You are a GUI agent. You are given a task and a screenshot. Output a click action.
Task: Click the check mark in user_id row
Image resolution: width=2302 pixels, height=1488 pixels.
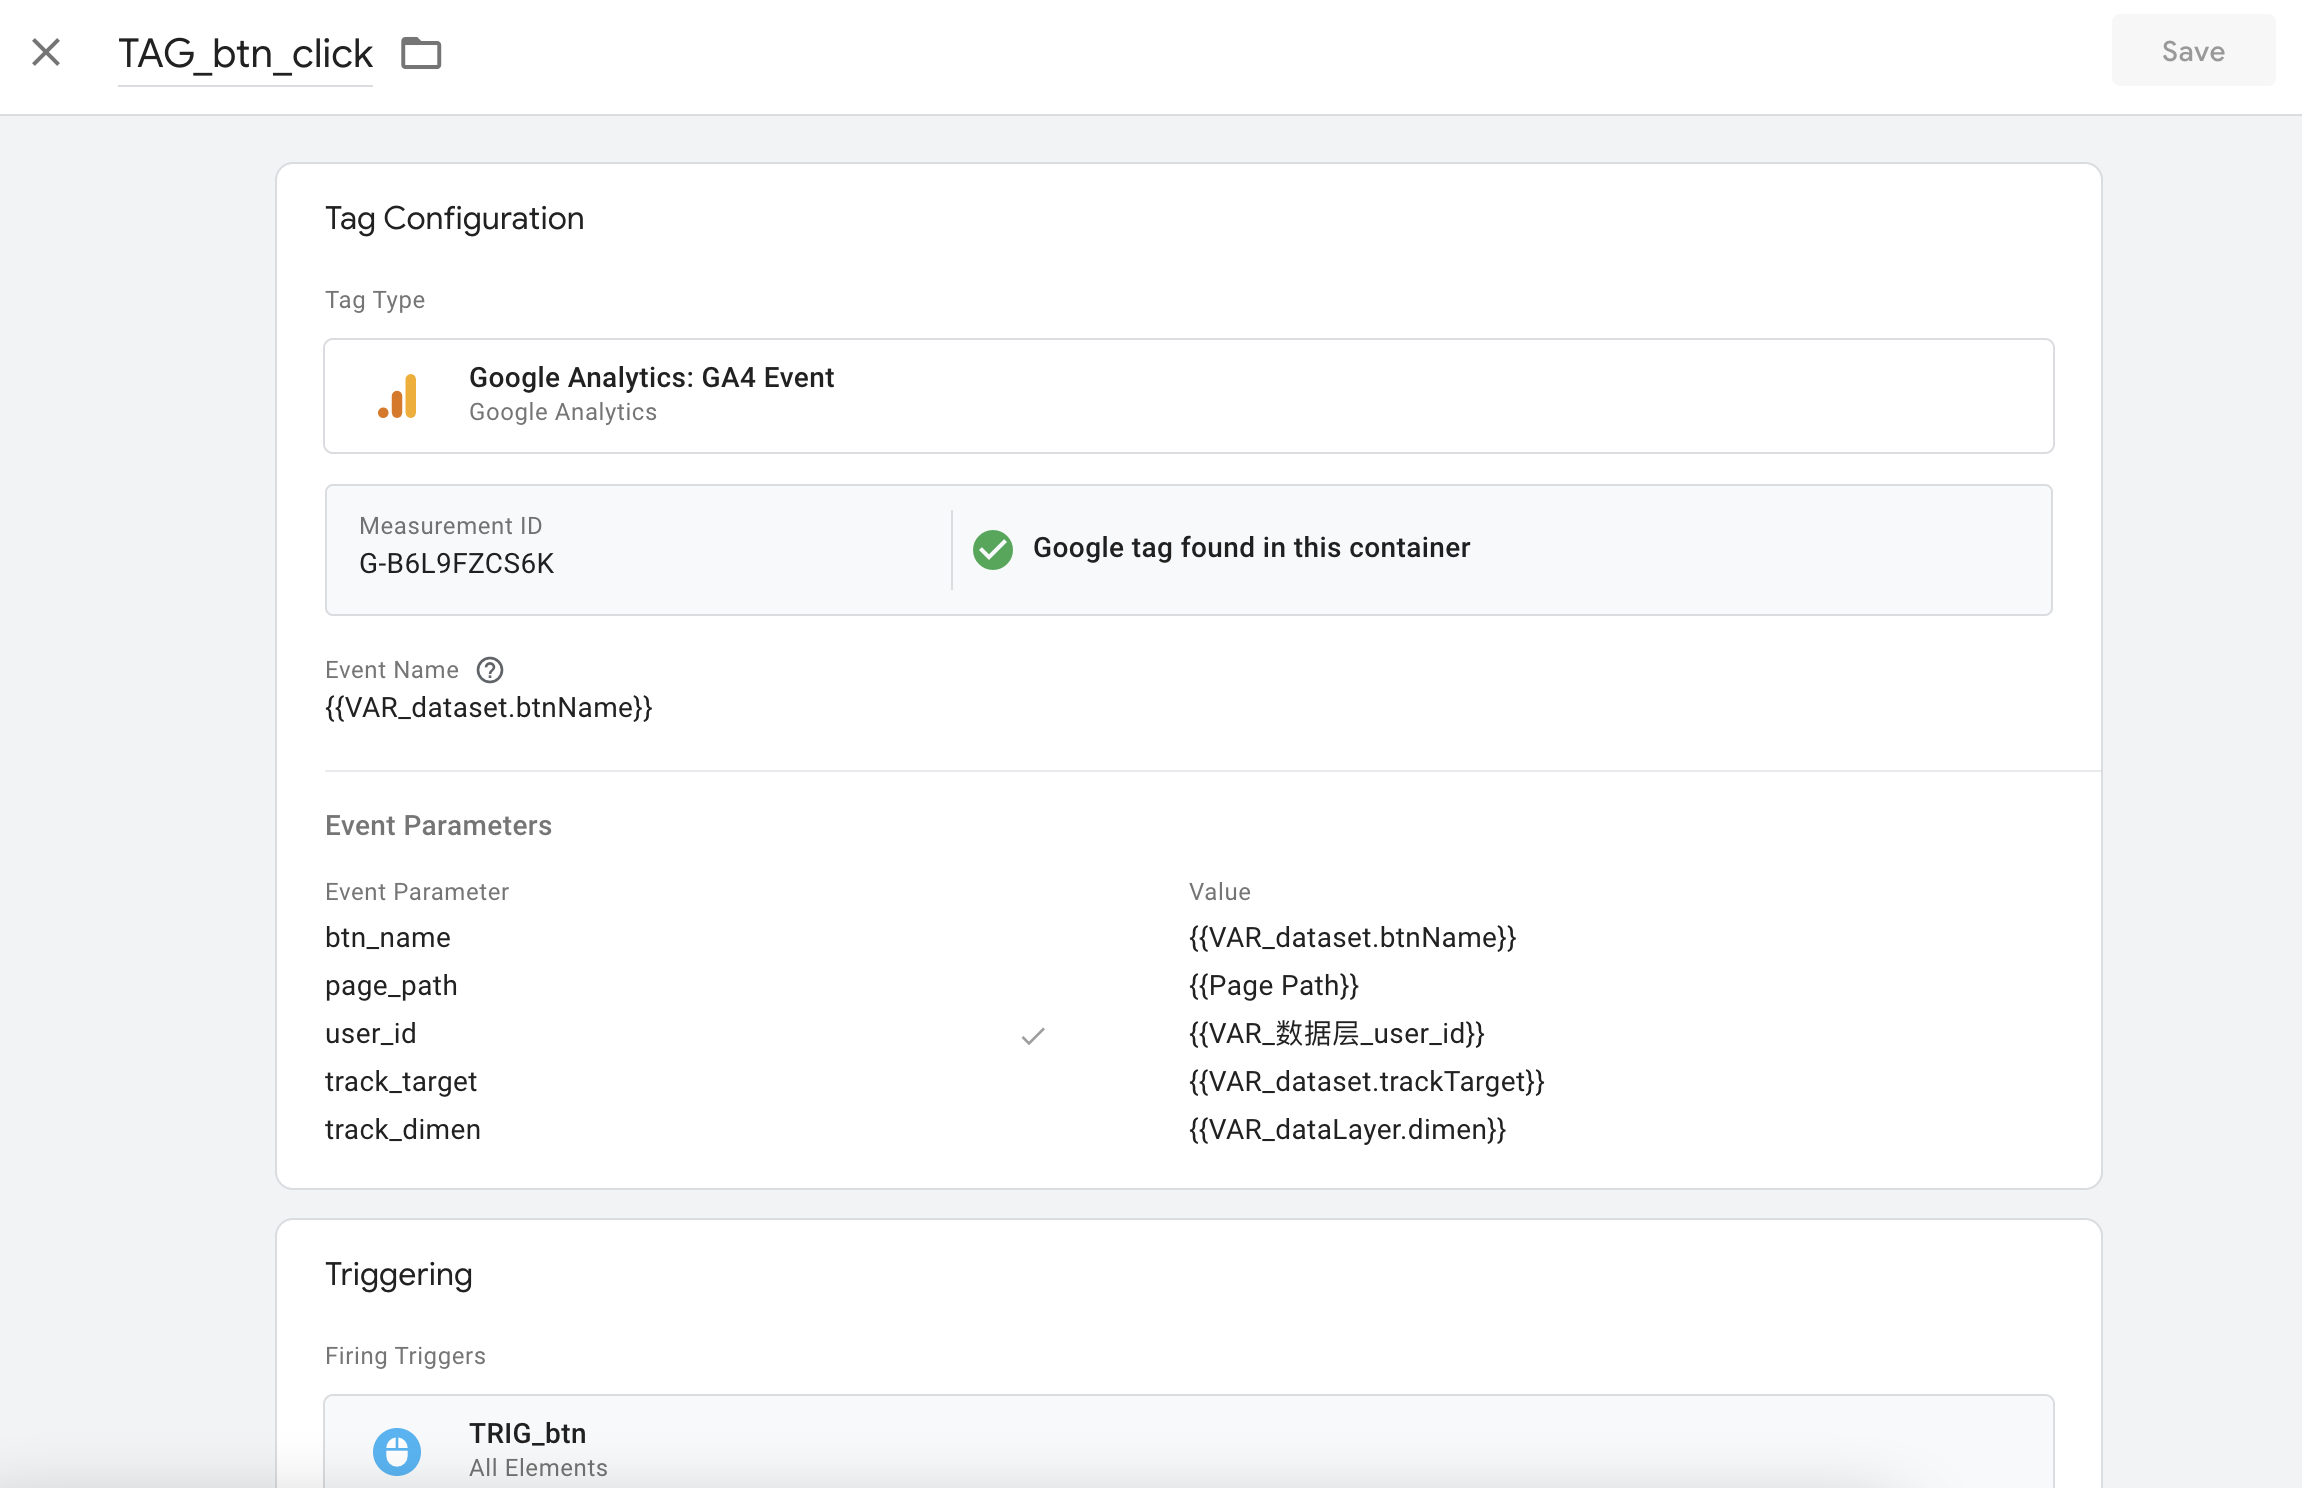click(x=1033, y=1036)
